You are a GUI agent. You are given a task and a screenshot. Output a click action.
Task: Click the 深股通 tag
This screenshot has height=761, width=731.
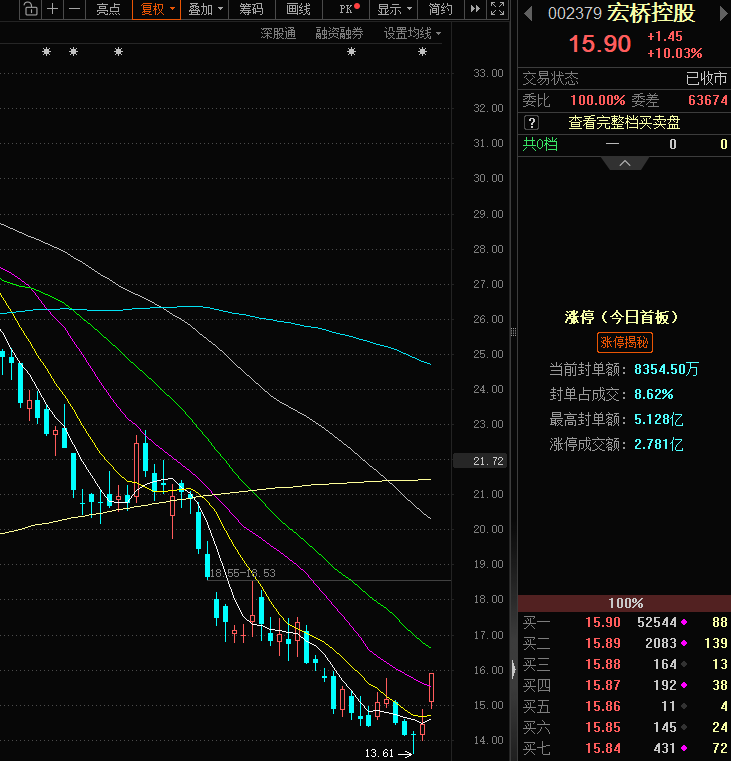[x=278, y=33]
